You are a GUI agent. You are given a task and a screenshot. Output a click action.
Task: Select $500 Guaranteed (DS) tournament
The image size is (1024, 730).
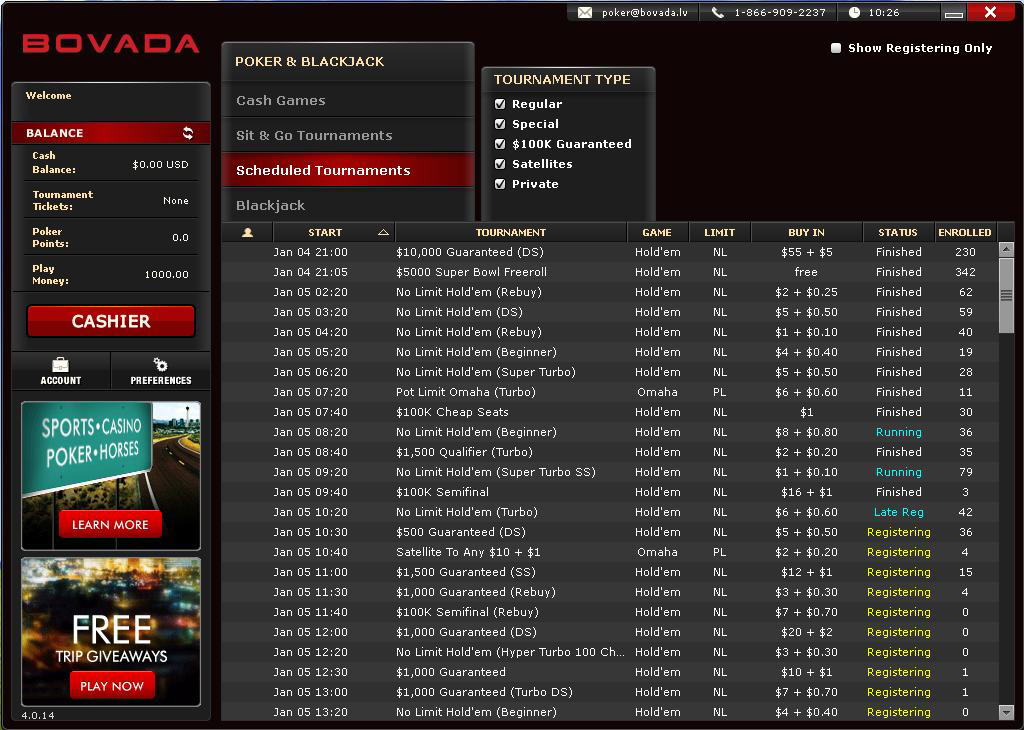pos(609,532)
